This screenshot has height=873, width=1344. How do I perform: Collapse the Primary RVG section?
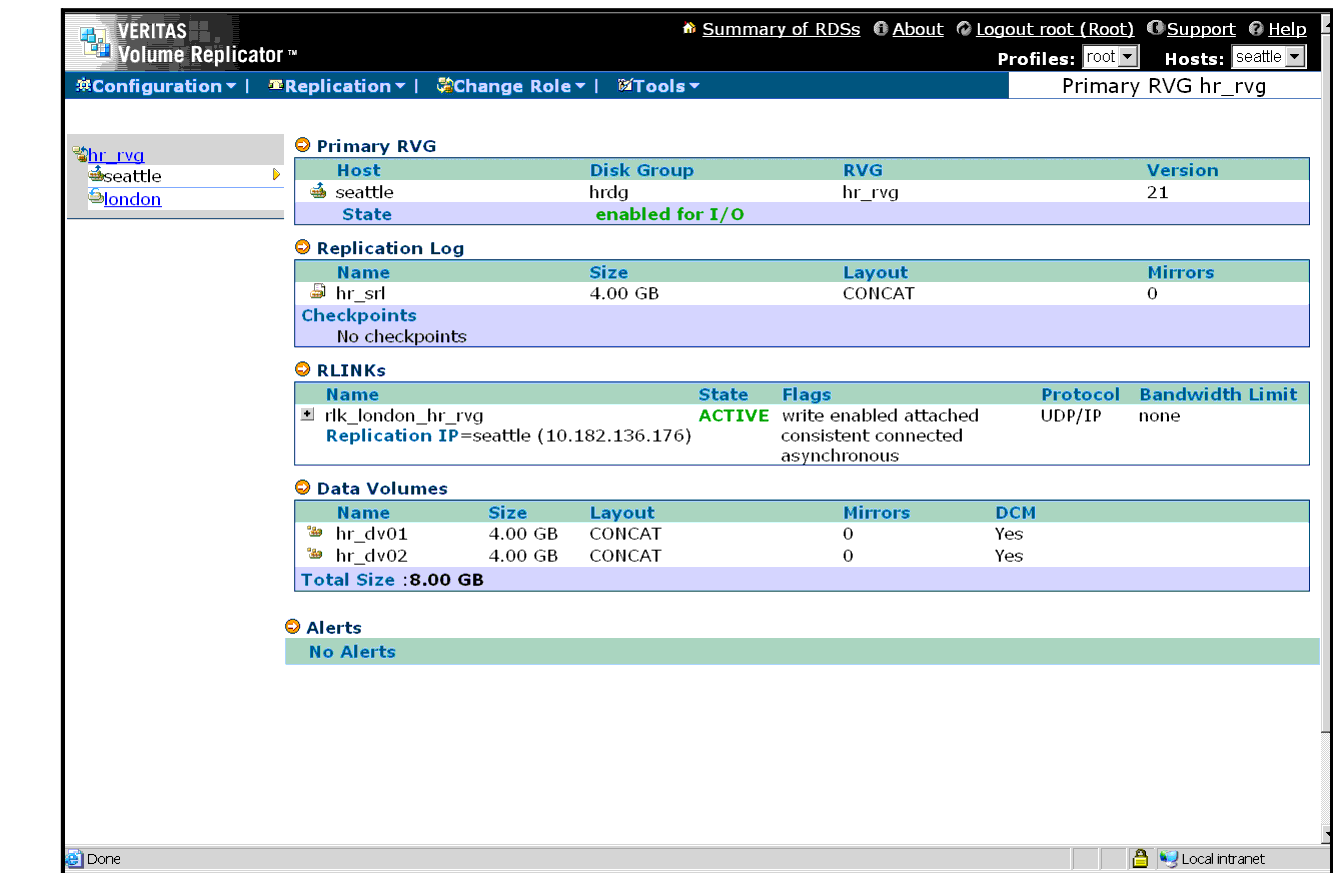click(x=303, y=145)
